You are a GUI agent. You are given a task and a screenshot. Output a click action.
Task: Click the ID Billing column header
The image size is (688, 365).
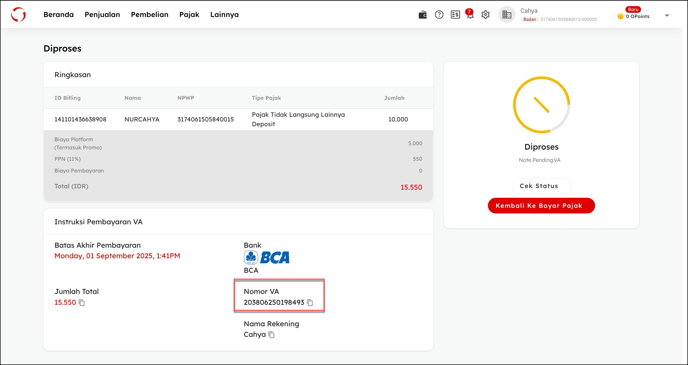67,98
